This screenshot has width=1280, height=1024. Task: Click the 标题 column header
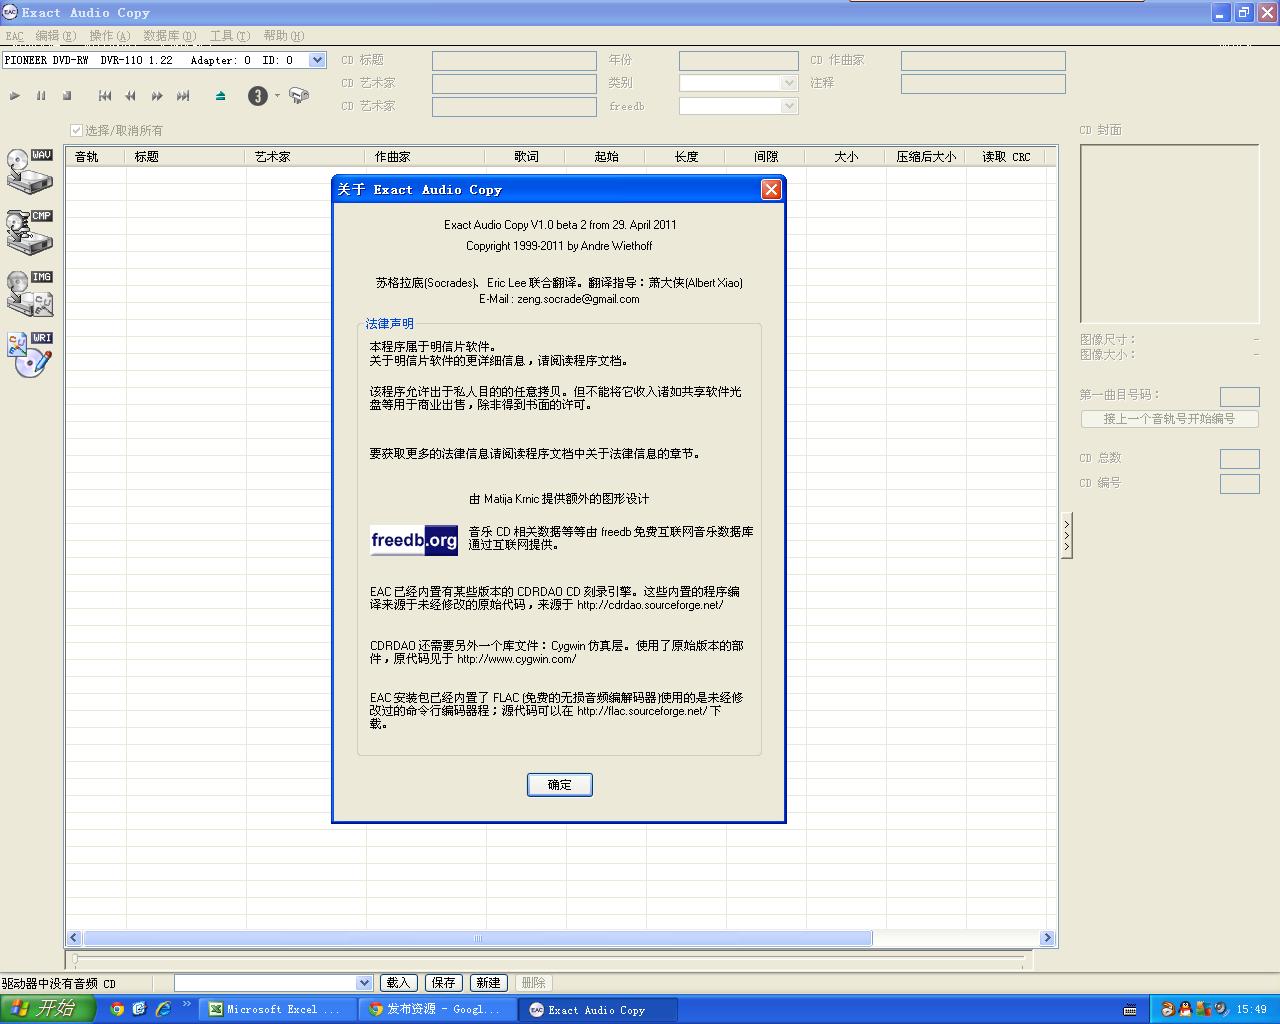tap(186, 157)
